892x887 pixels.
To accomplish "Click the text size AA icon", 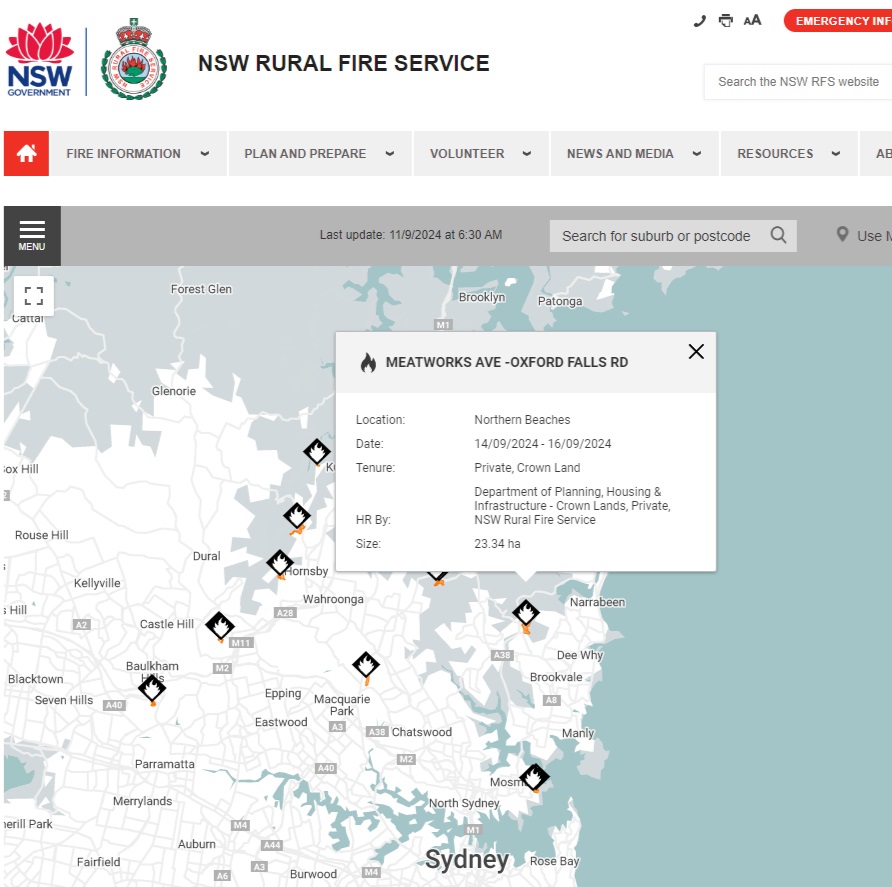I will tap(752, 21).
